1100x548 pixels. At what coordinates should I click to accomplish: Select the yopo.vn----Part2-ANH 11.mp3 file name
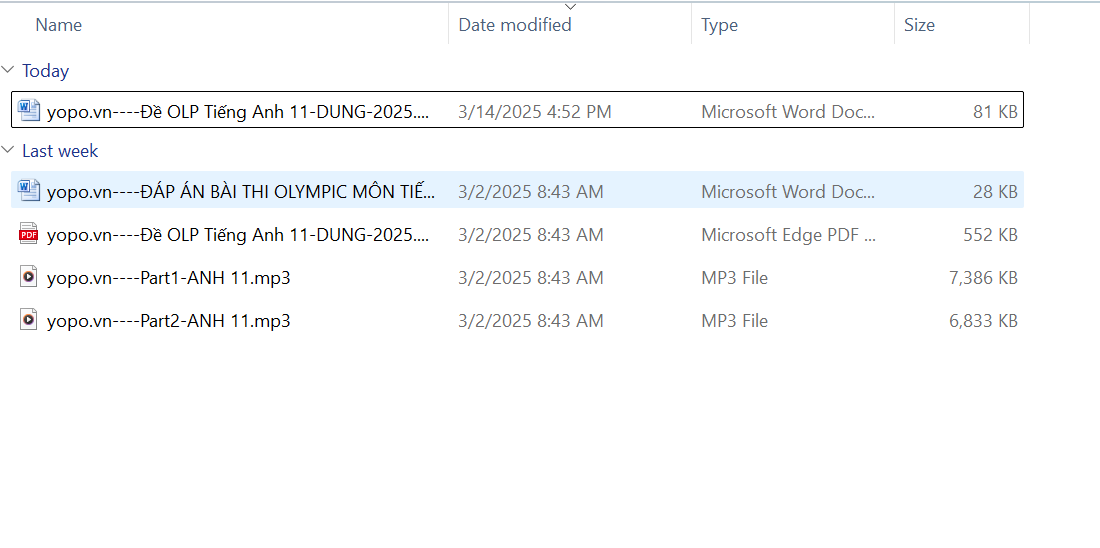coord(168,321)
